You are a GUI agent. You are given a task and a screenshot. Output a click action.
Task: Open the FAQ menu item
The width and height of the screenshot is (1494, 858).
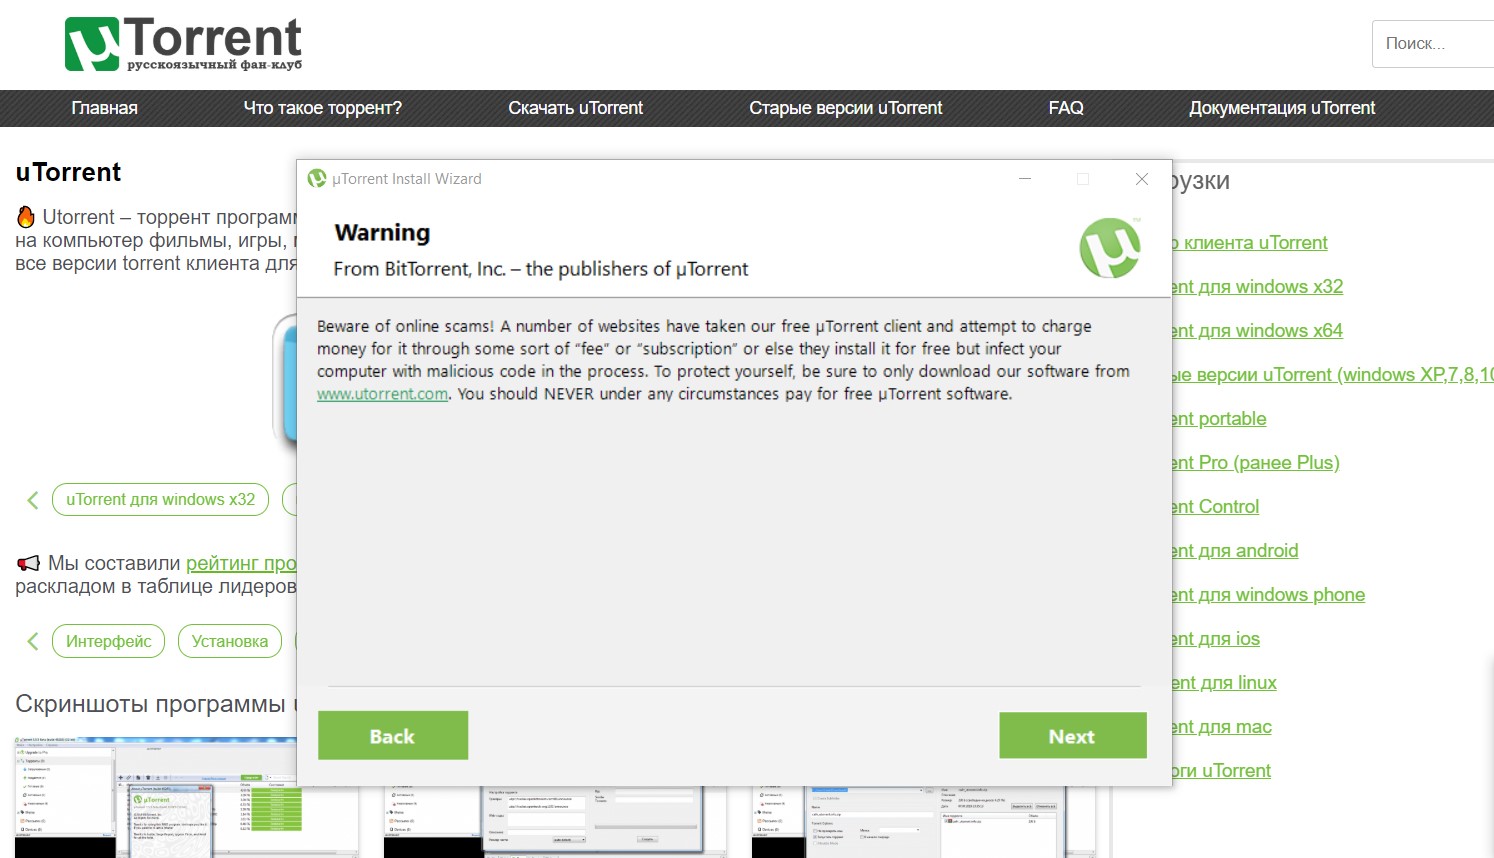click(x=1066, y=108)
